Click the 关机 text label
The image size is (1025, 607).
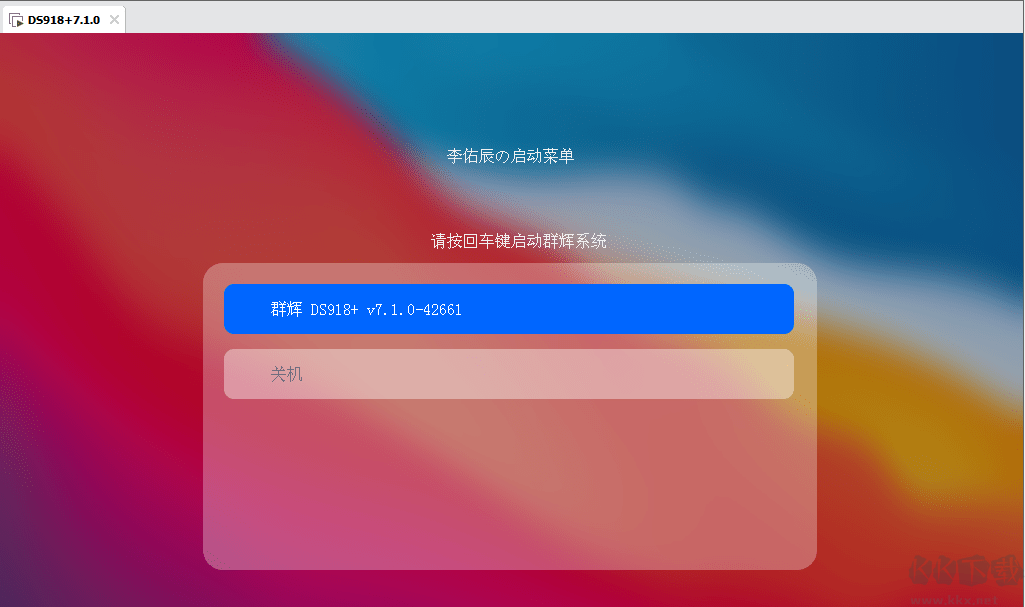click(x=286, y=374)
